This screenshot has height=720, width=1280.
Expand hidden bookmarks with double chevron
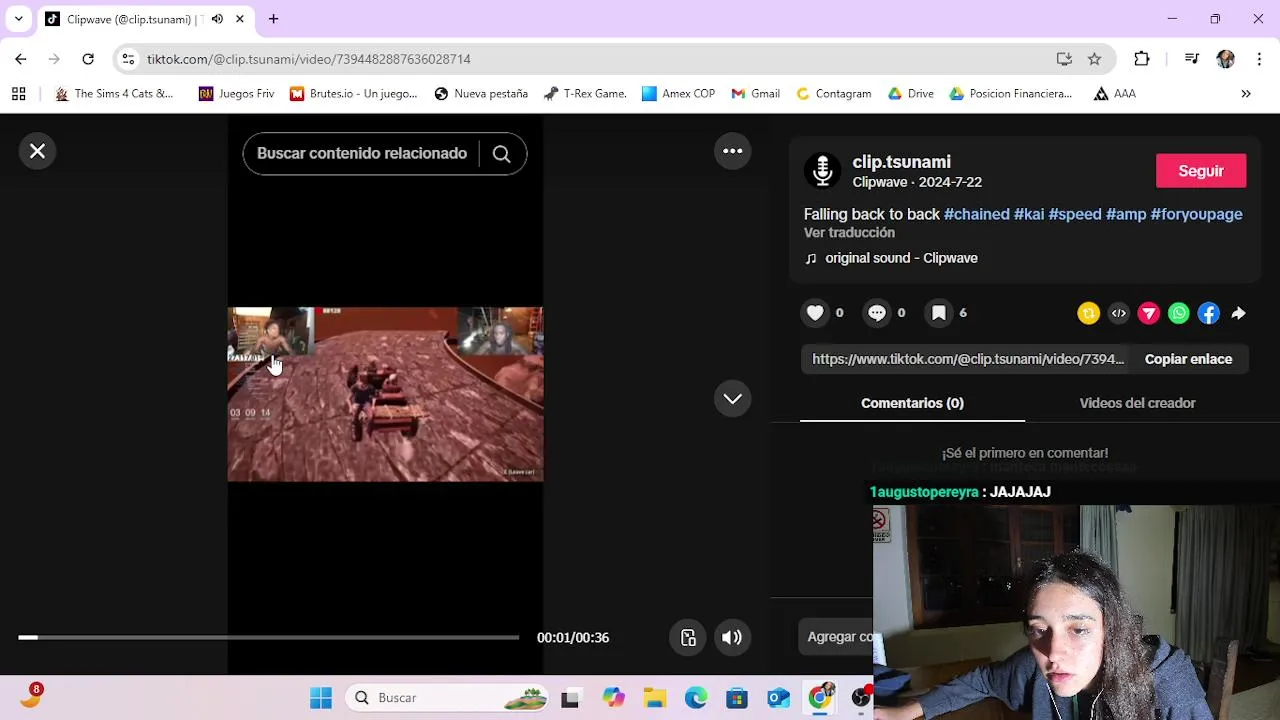[x=1246, y=93]
